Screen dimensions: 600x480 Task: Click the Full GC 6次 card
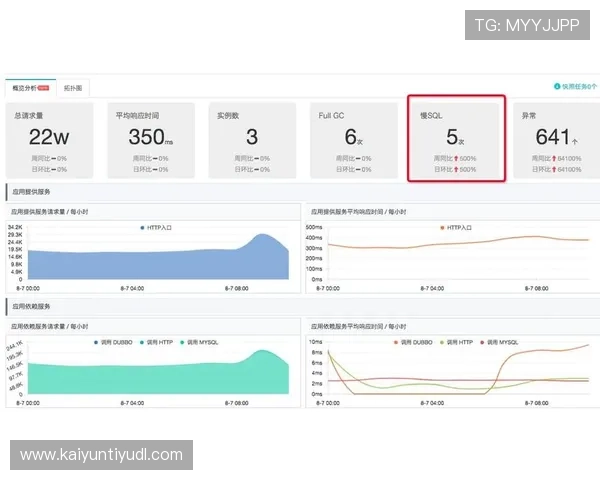[354, 140]
